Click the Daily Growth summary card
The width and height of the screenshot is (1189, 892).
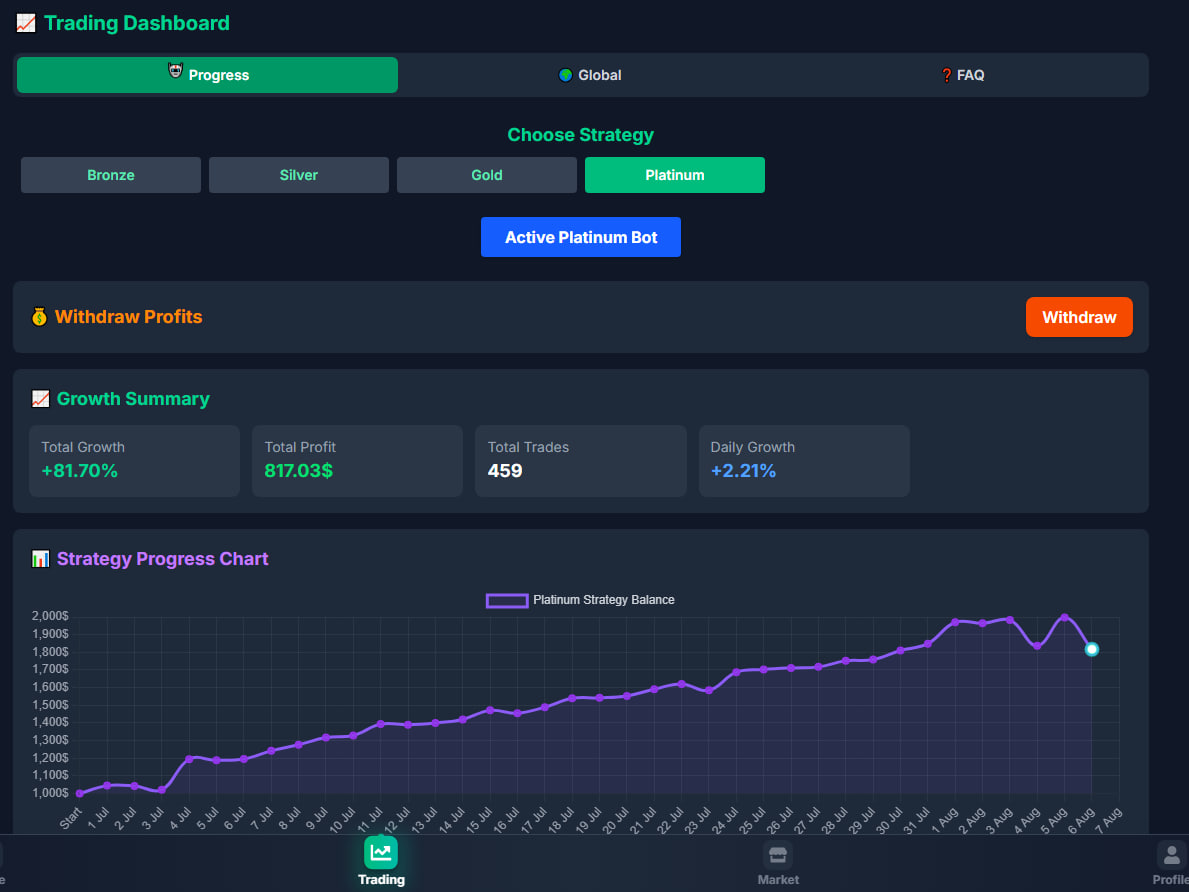pyautogui.click(x=804, y=461)
